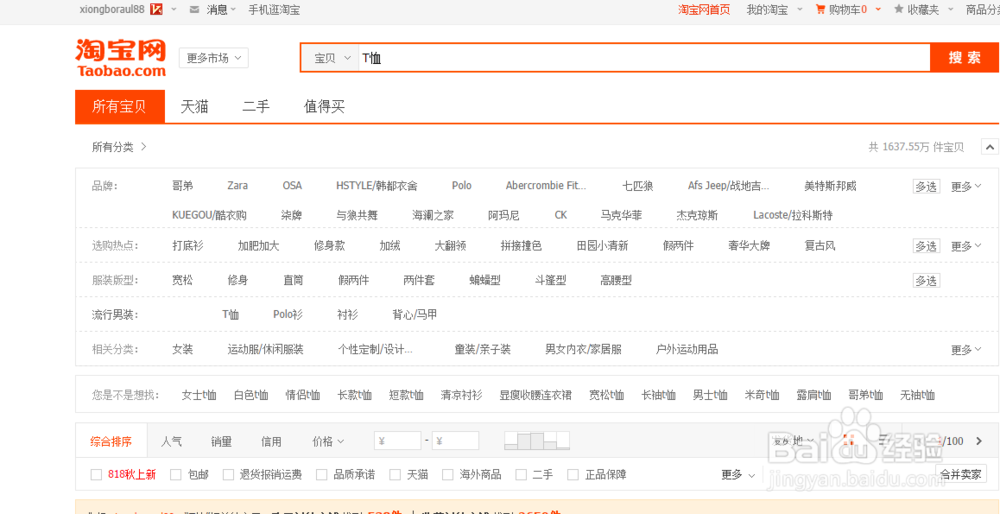This screenshot has height=514, width=1000.
Task: Sort results by 信用
Action: [x=271, y=441]
